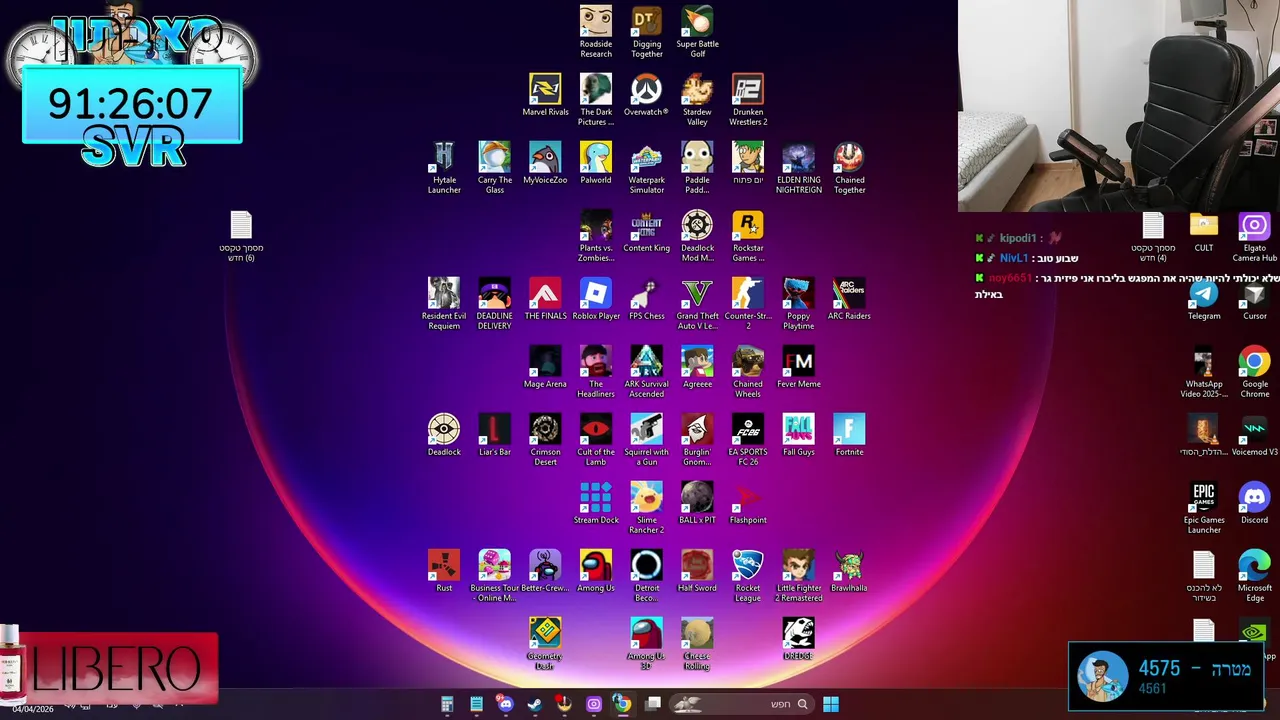Select the Among Us shortcut
Screen dimensions: 1280x720
[596, 571]
